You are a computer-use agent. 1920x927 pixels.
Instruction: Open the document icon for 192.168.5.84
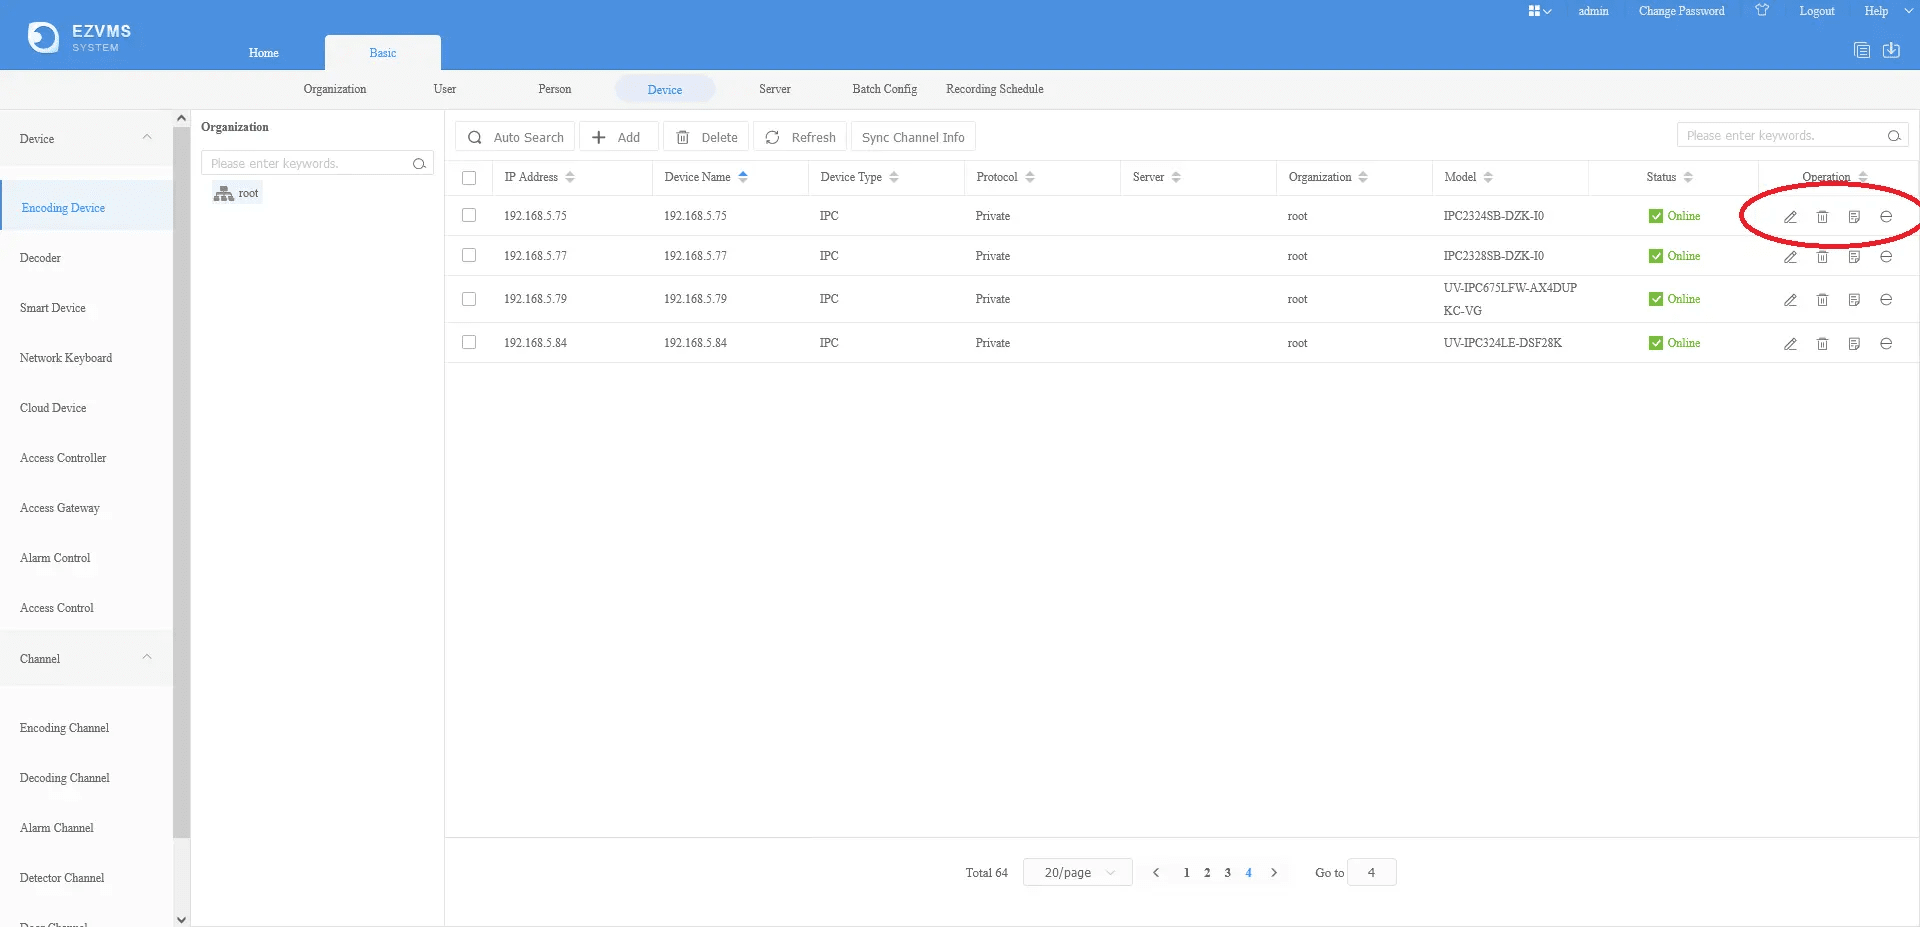tap(1854, 344)
